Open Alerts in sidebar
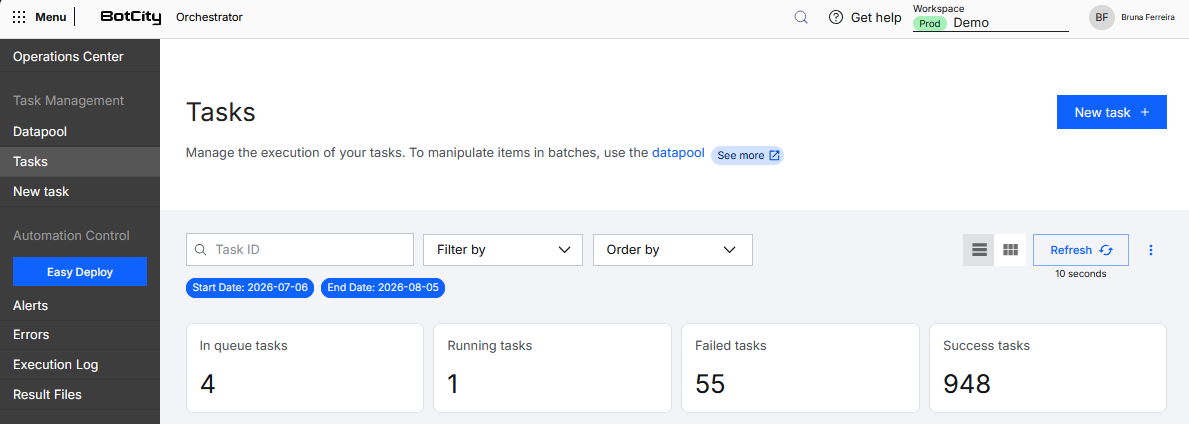The width and height of the screenshot is (1189, 424). [x=80, y=306]
